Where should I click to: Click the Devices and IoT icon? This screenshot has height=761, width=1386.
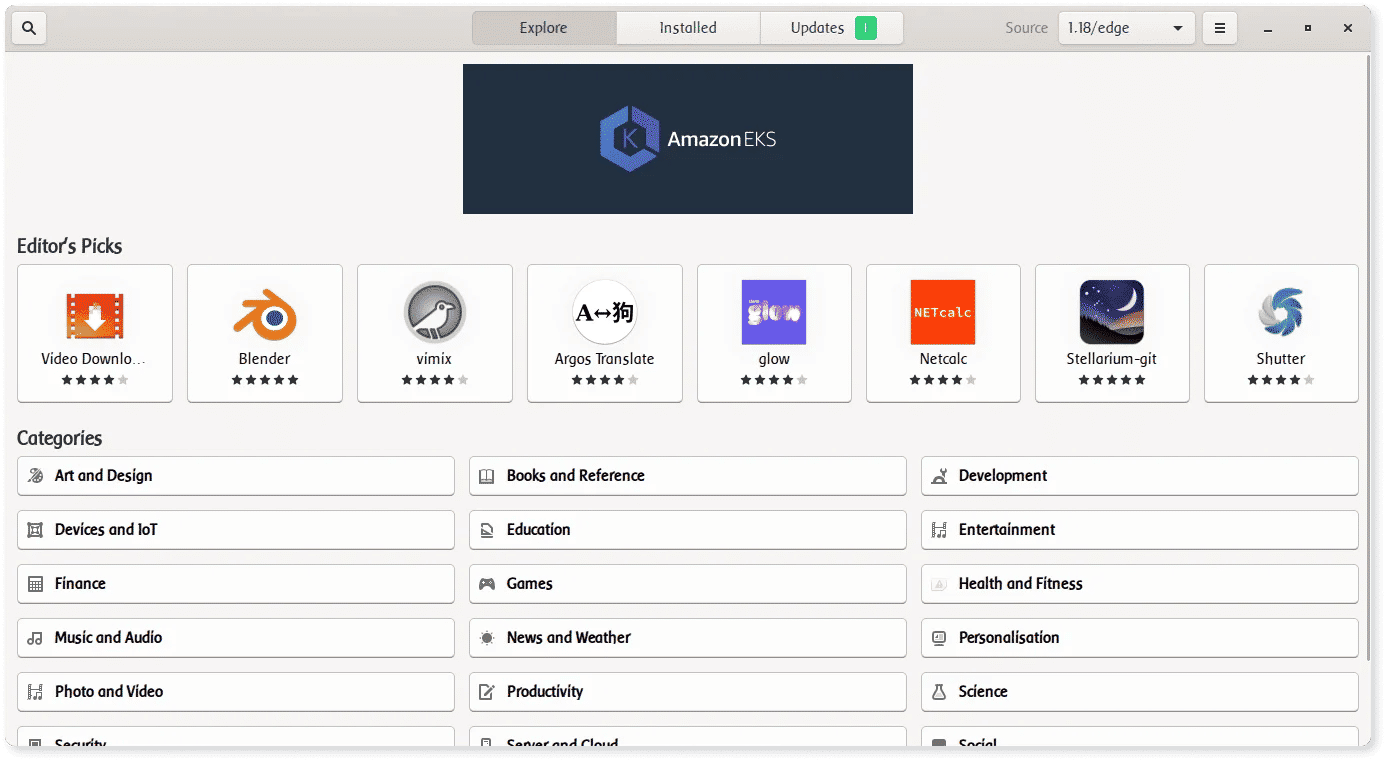(35, 530)
